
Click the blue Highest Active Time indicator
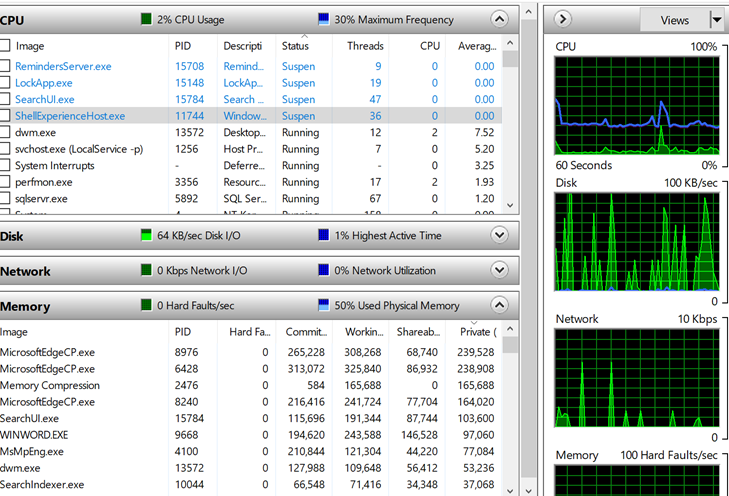pos(324,235)
